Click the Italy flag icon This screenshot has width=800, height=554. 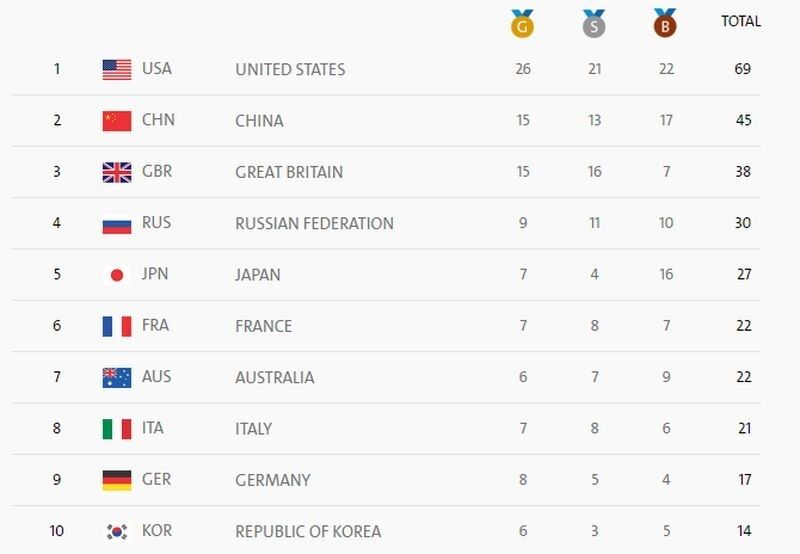coord(117,429)
